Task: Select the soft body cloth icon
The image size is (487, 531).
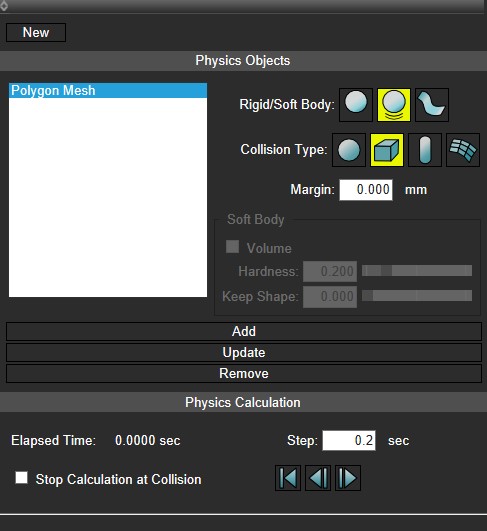Action: pyautogui.click(x=432, y=105)
